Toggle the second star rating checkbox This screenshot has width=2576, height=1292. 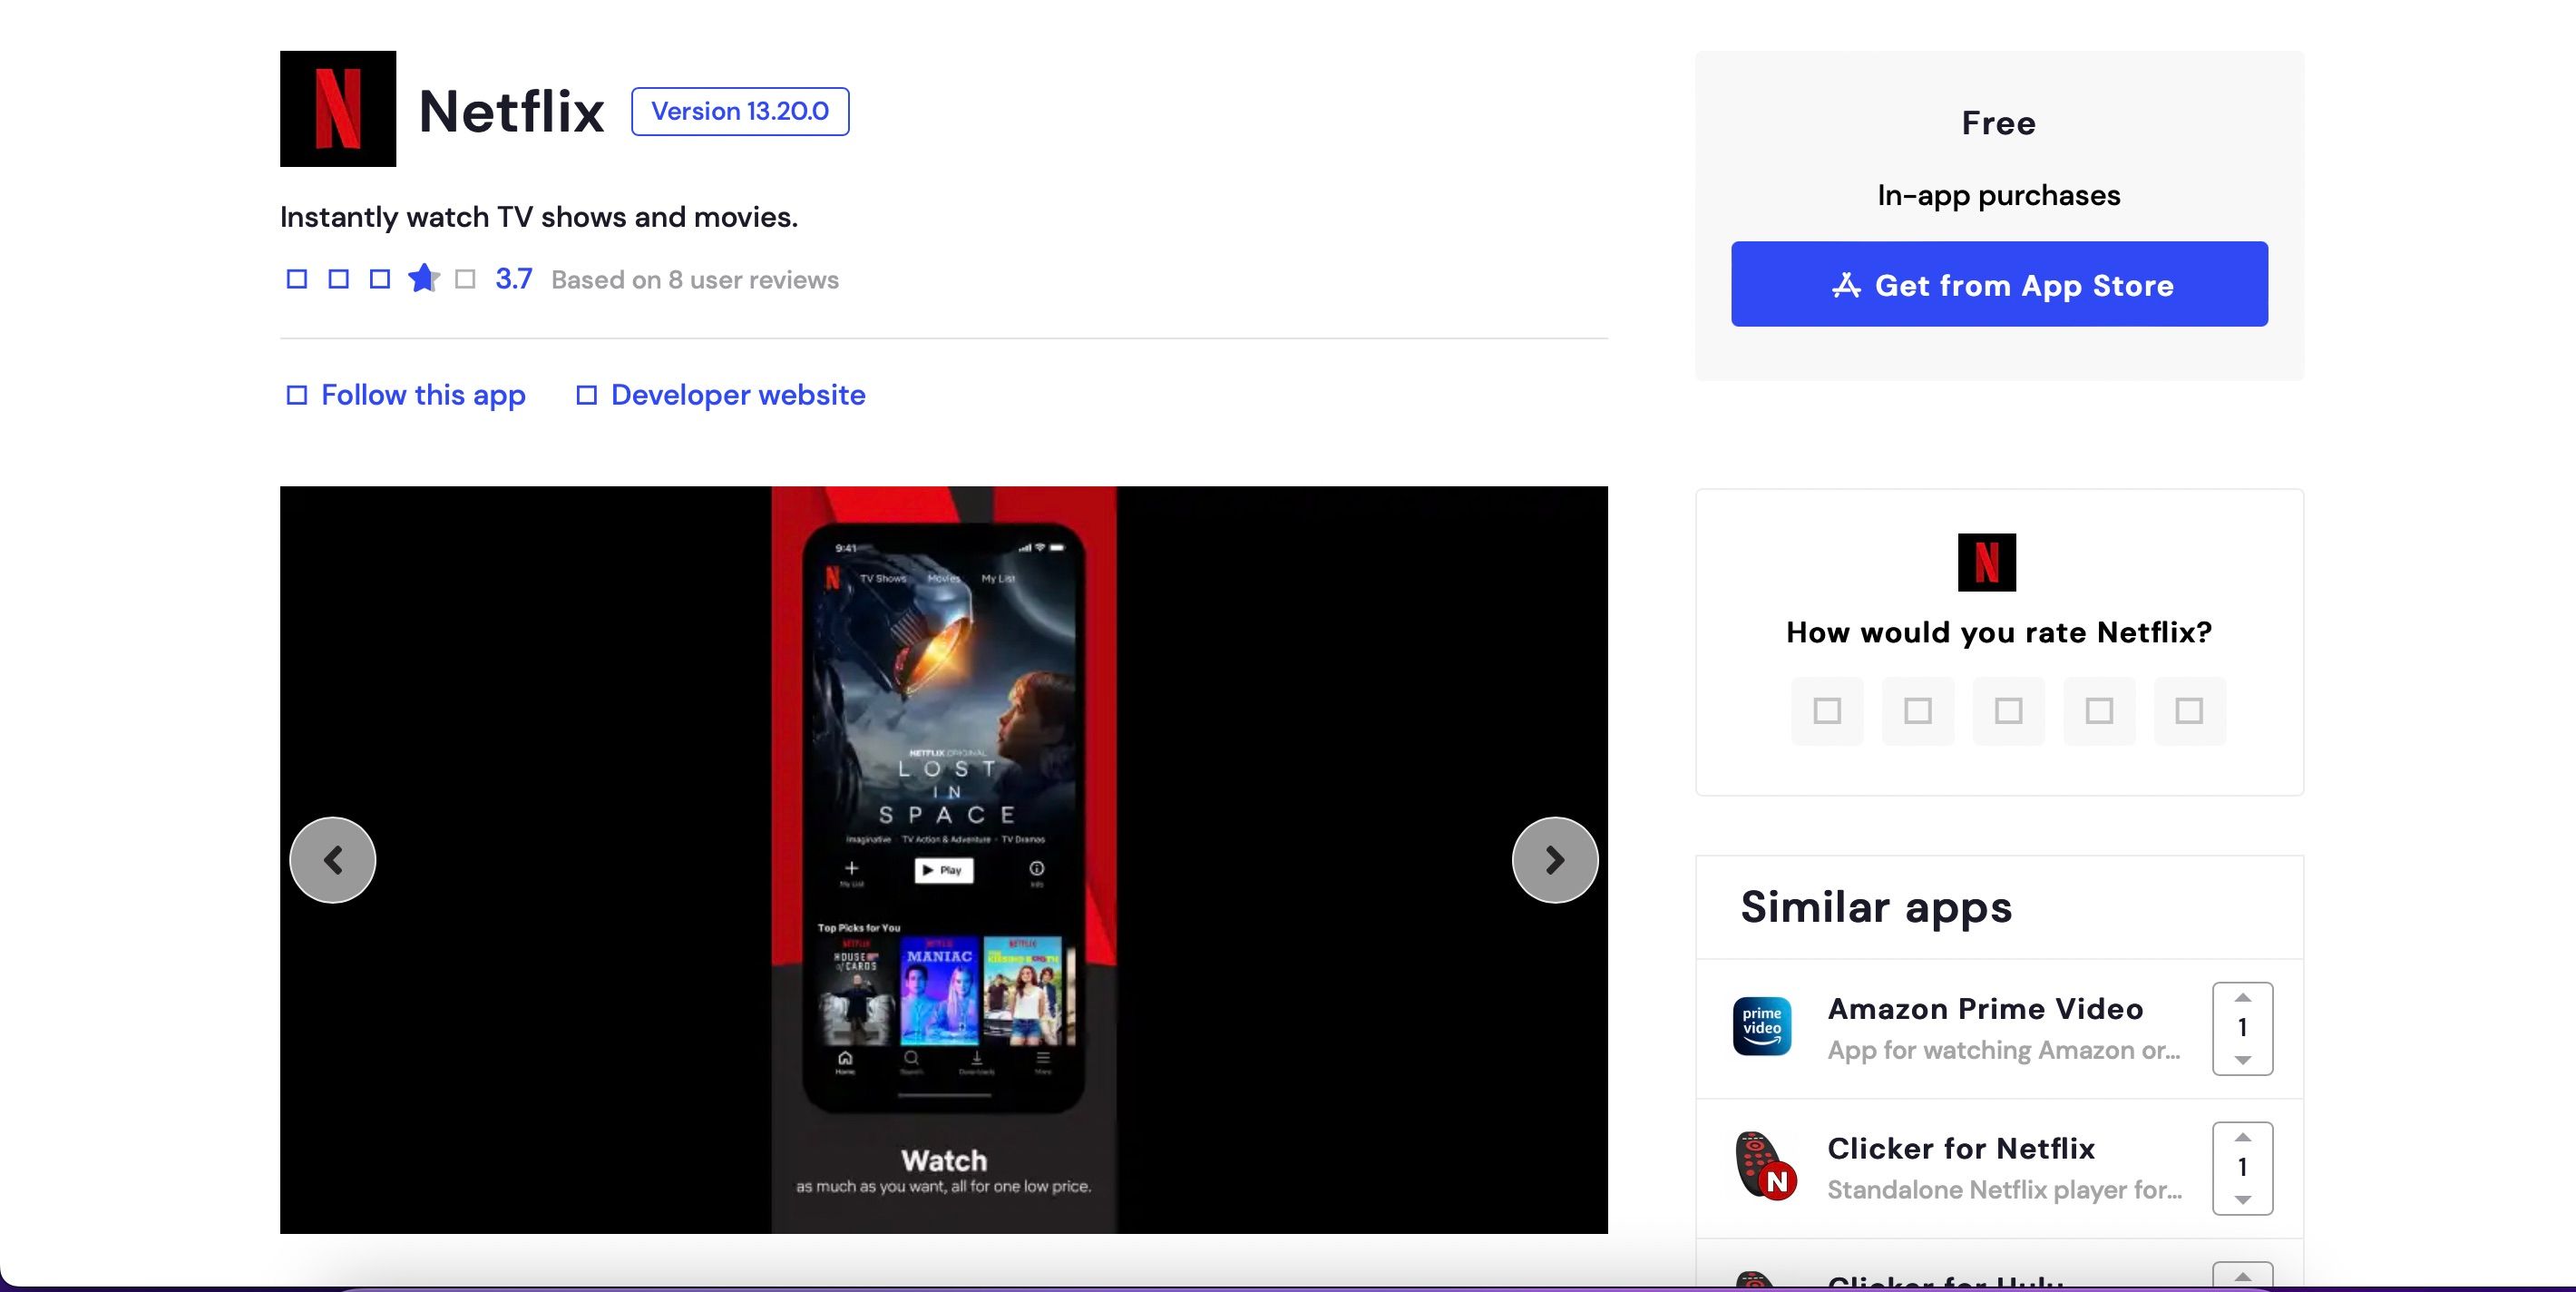(x=1916, y=710)
